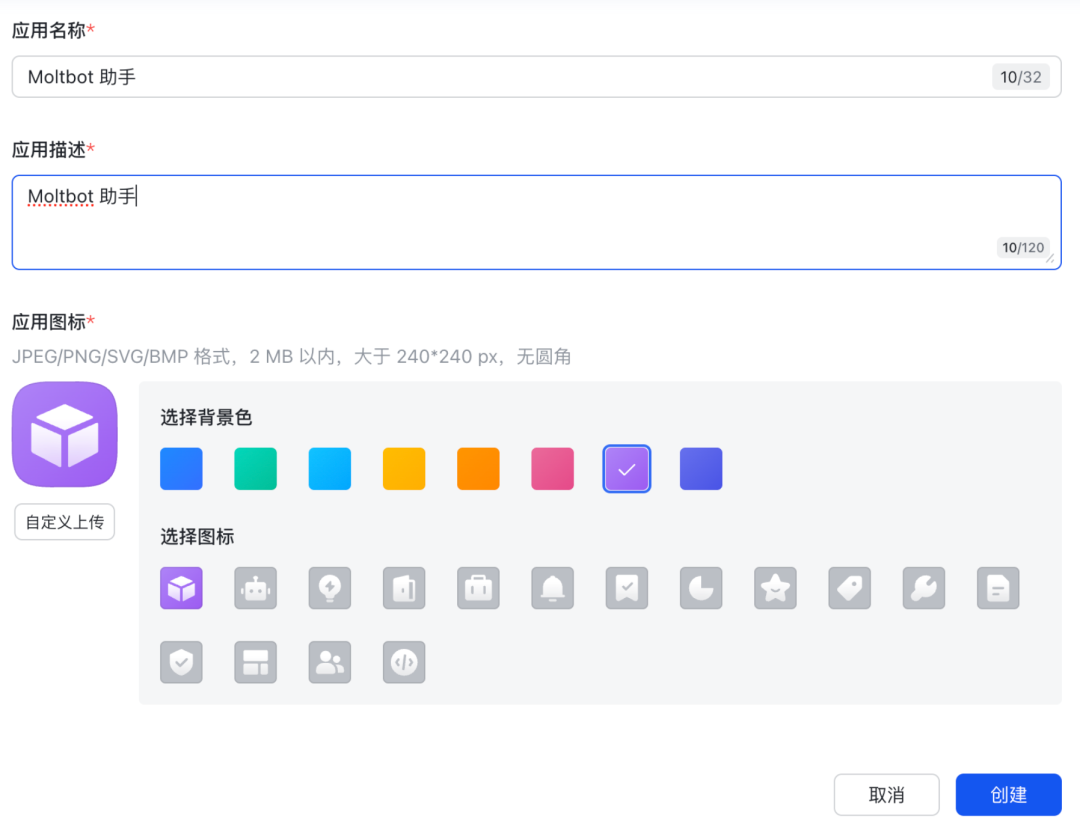This screenshot has height=827, width=1080.
Task: Select the pink background color
Action: click(x=552, y=469)
